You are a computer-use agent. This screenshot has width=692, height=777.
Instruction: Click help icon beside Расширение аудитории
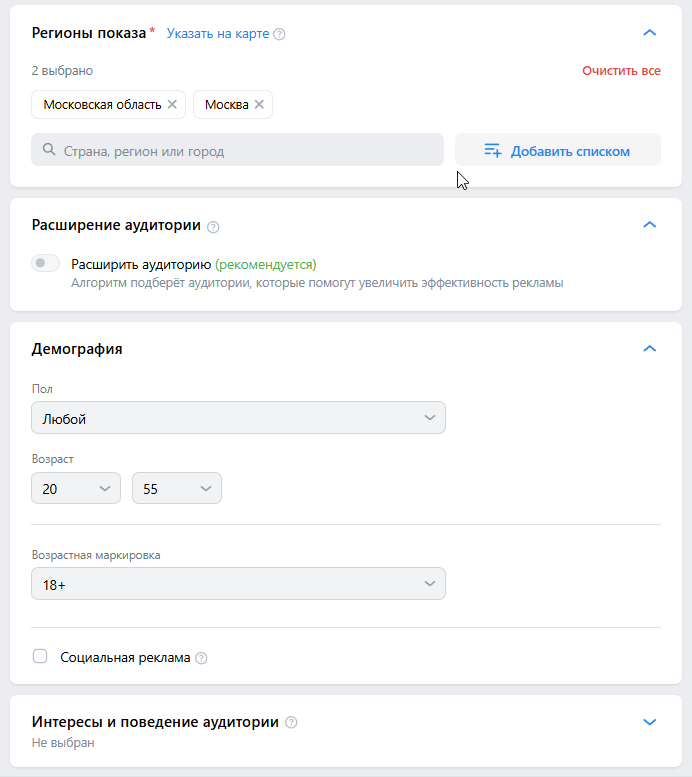(213, 227)
